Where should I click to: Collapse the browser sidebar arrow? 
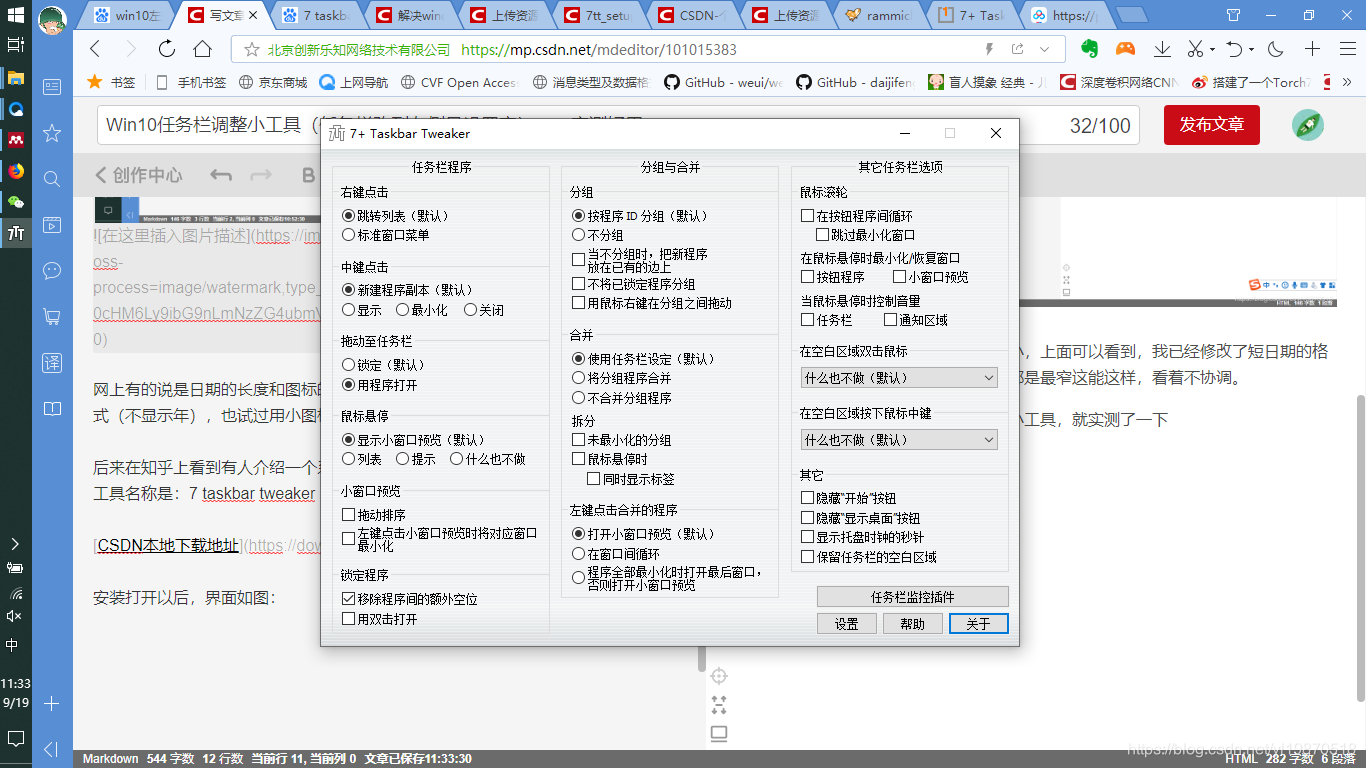52,749
